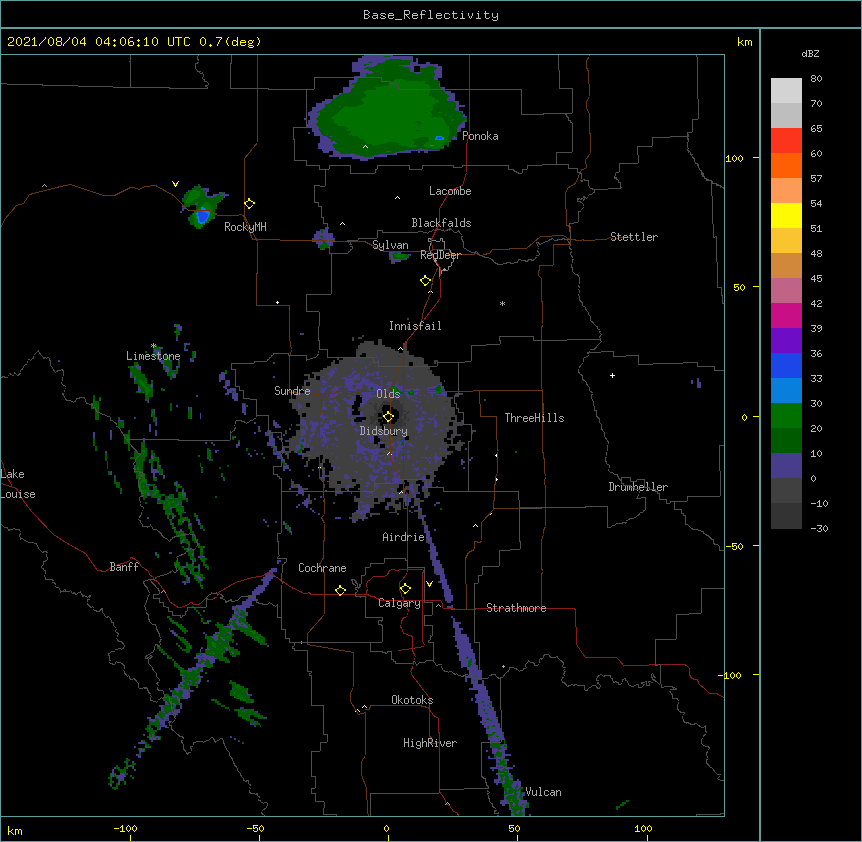The width and height of the screenshot is (862, 842).
Task: Click the white asterisk marker above Limestone
Action: click(x=154, y=346)
